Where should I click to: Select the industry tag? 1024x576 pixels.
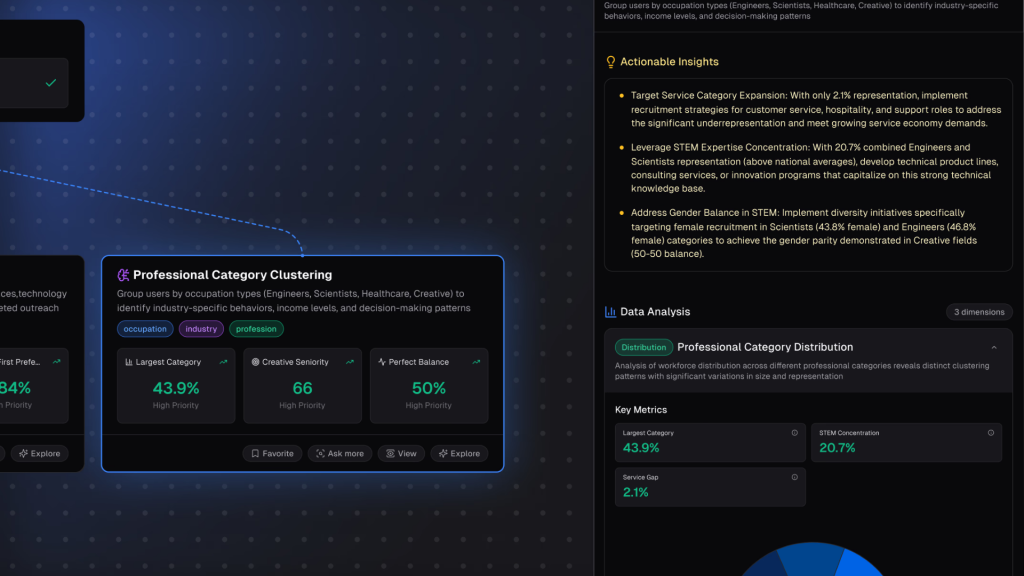[201, 329]
